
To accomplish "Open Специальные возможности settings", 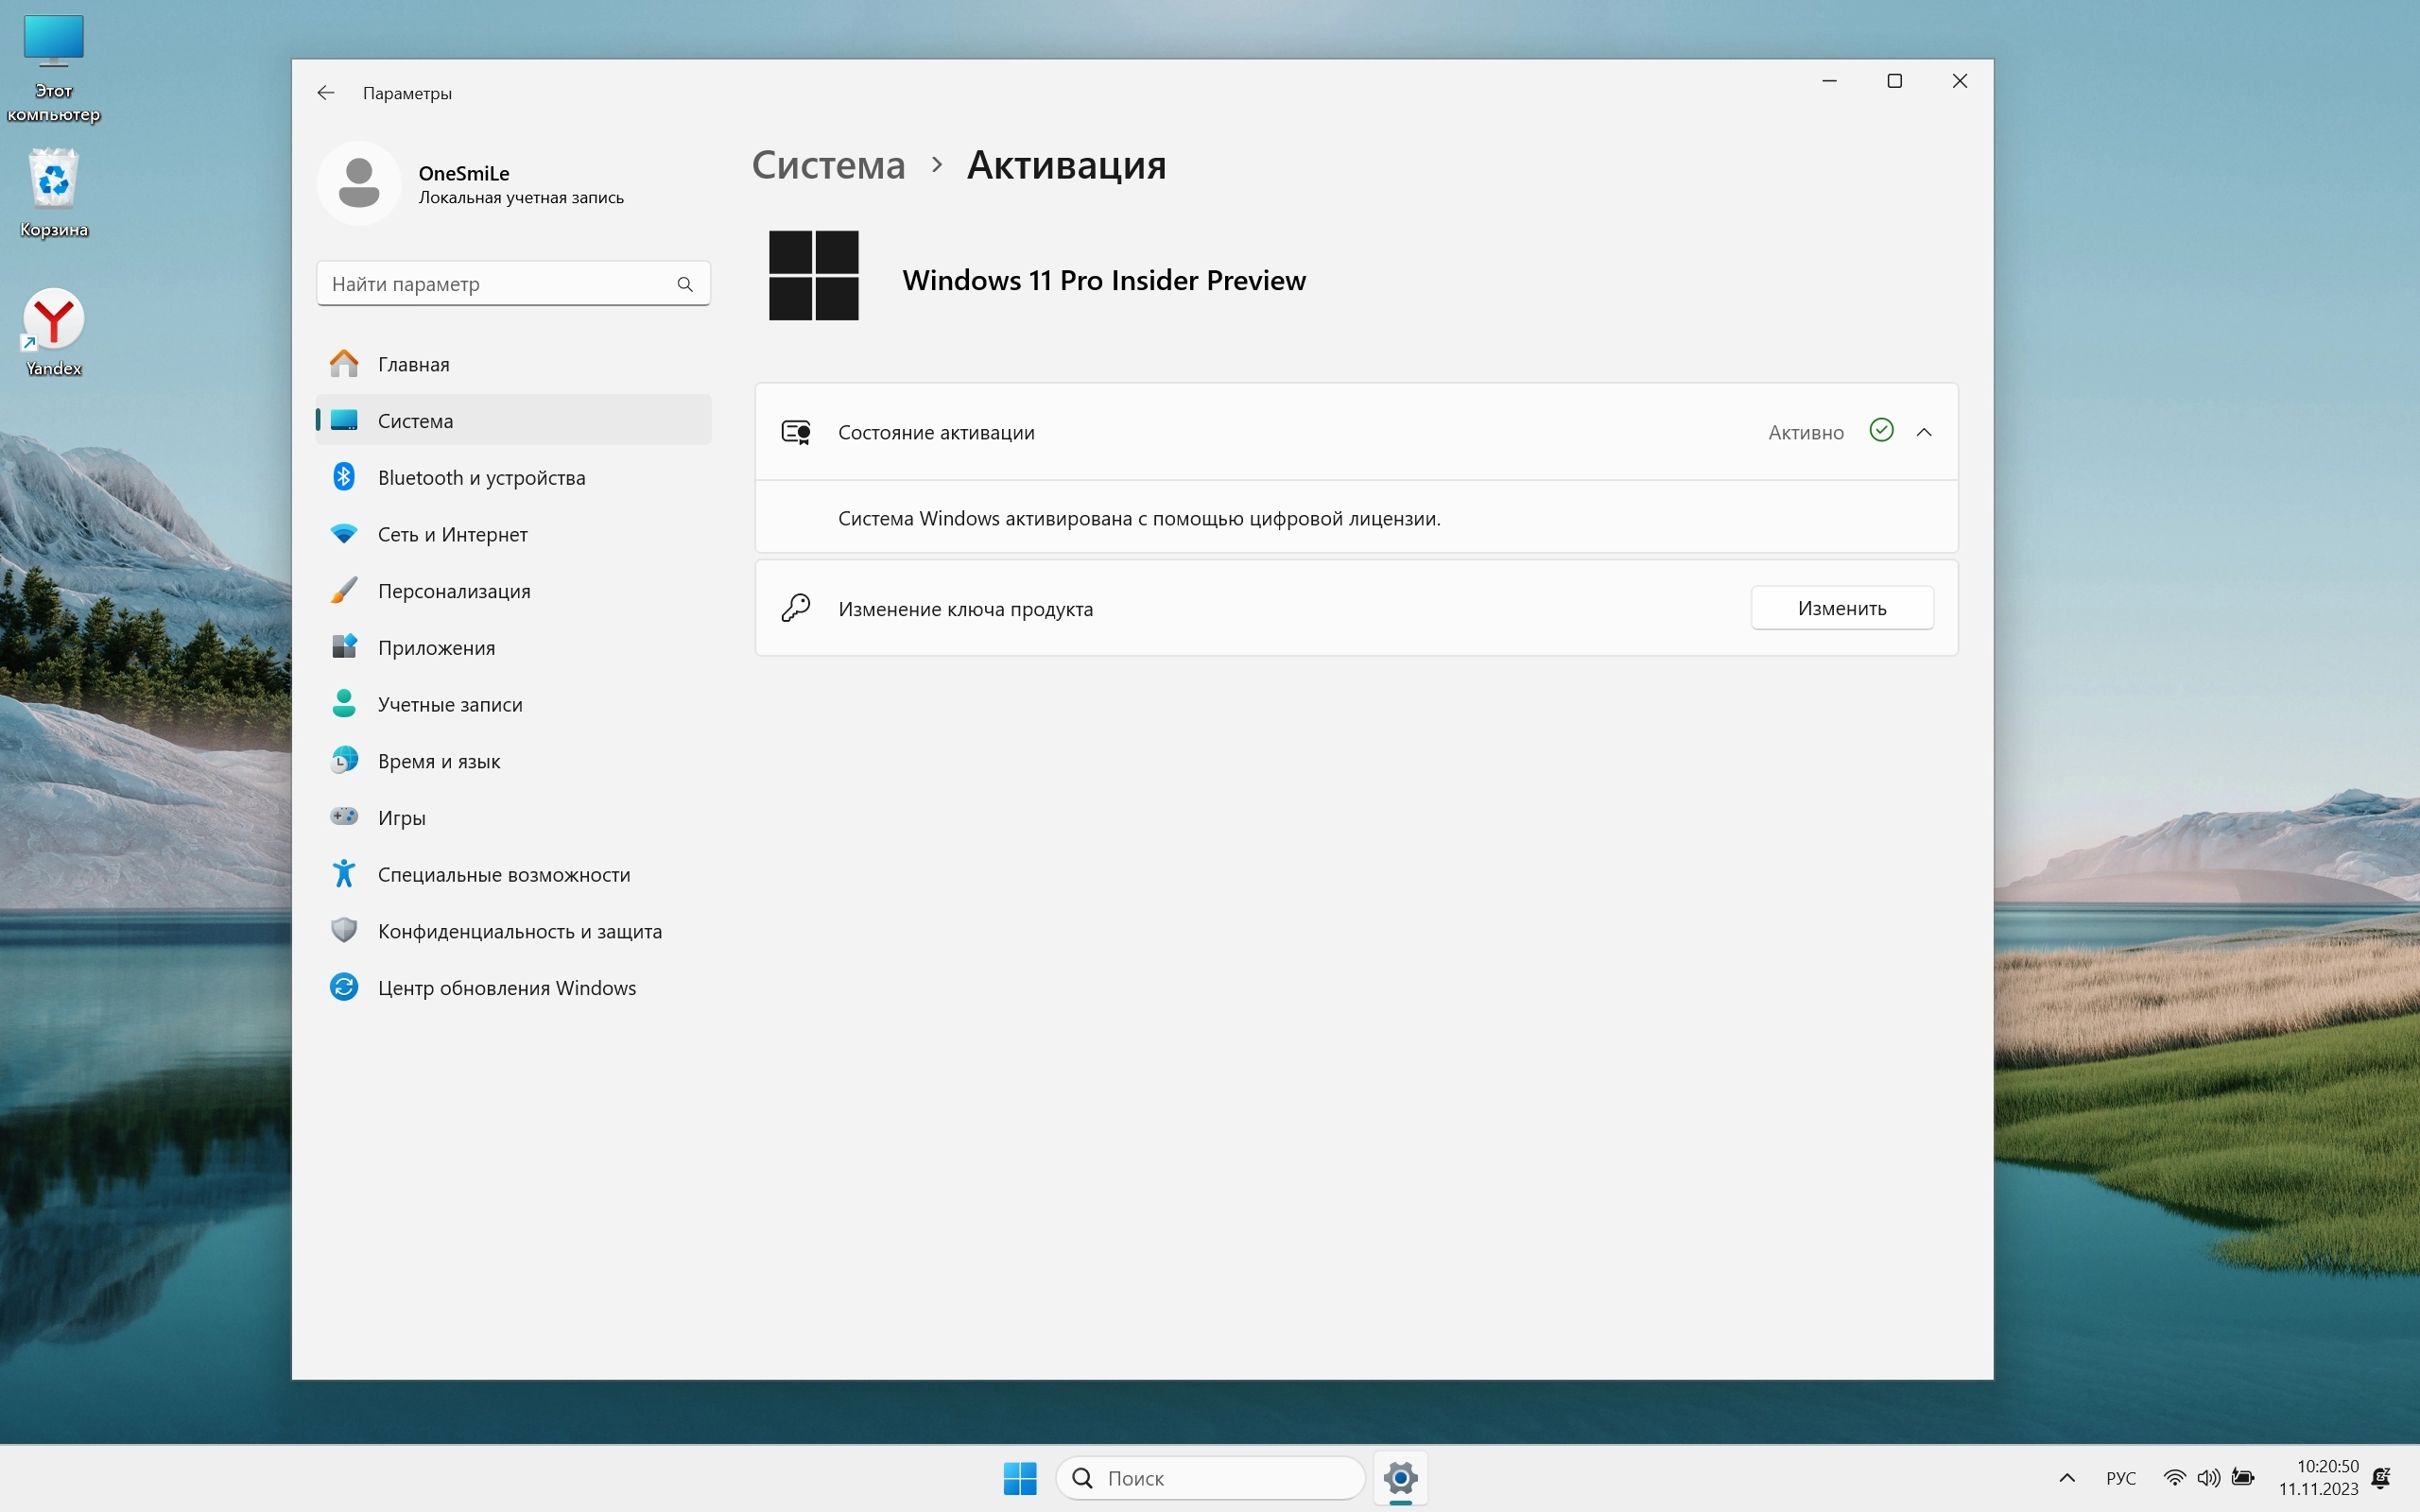I will [x=503, y=875].
